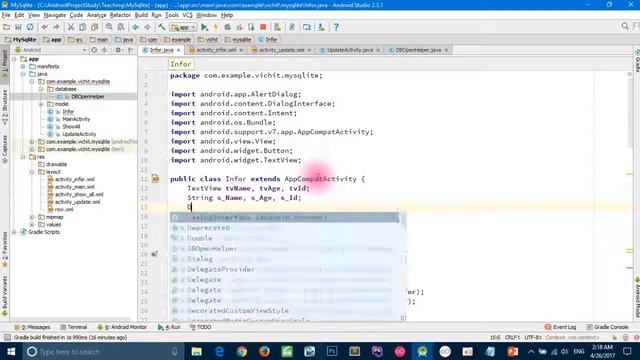Click the Copy toolbar icon
The width and height of the screenshot is (640, 360).
(x=82, y=27)
